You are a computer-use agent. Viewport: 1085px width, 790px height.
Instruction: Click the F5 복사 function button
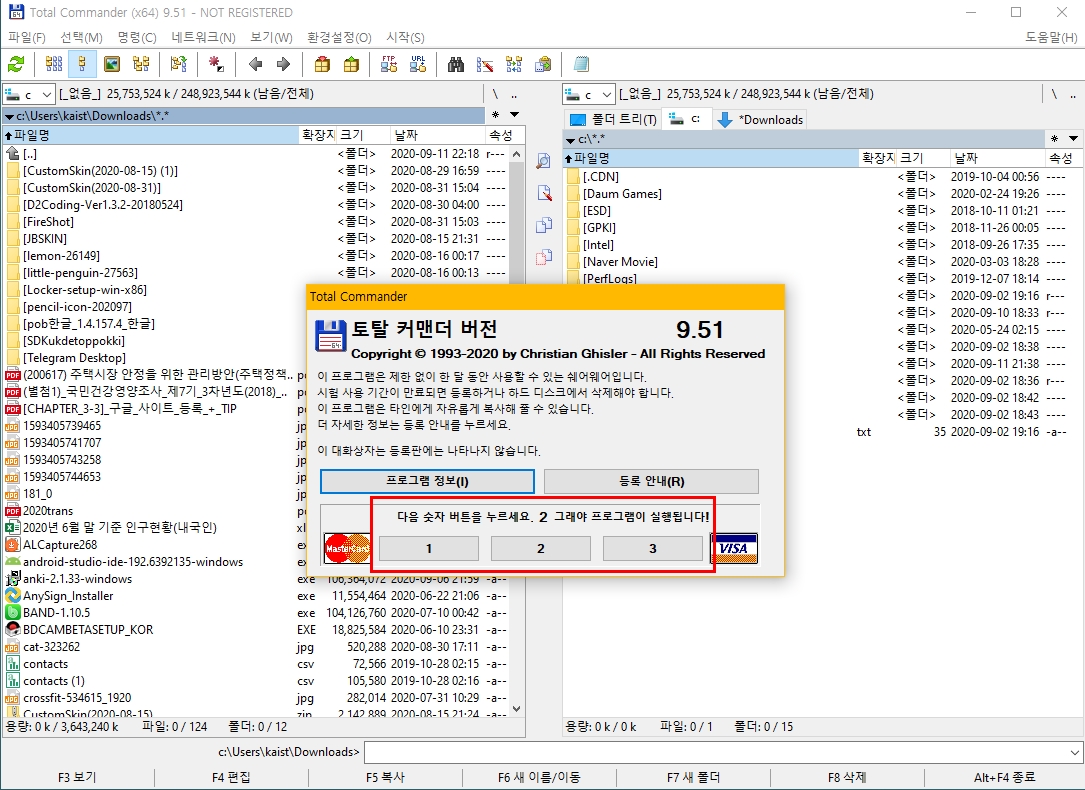[x=385, y=778]
